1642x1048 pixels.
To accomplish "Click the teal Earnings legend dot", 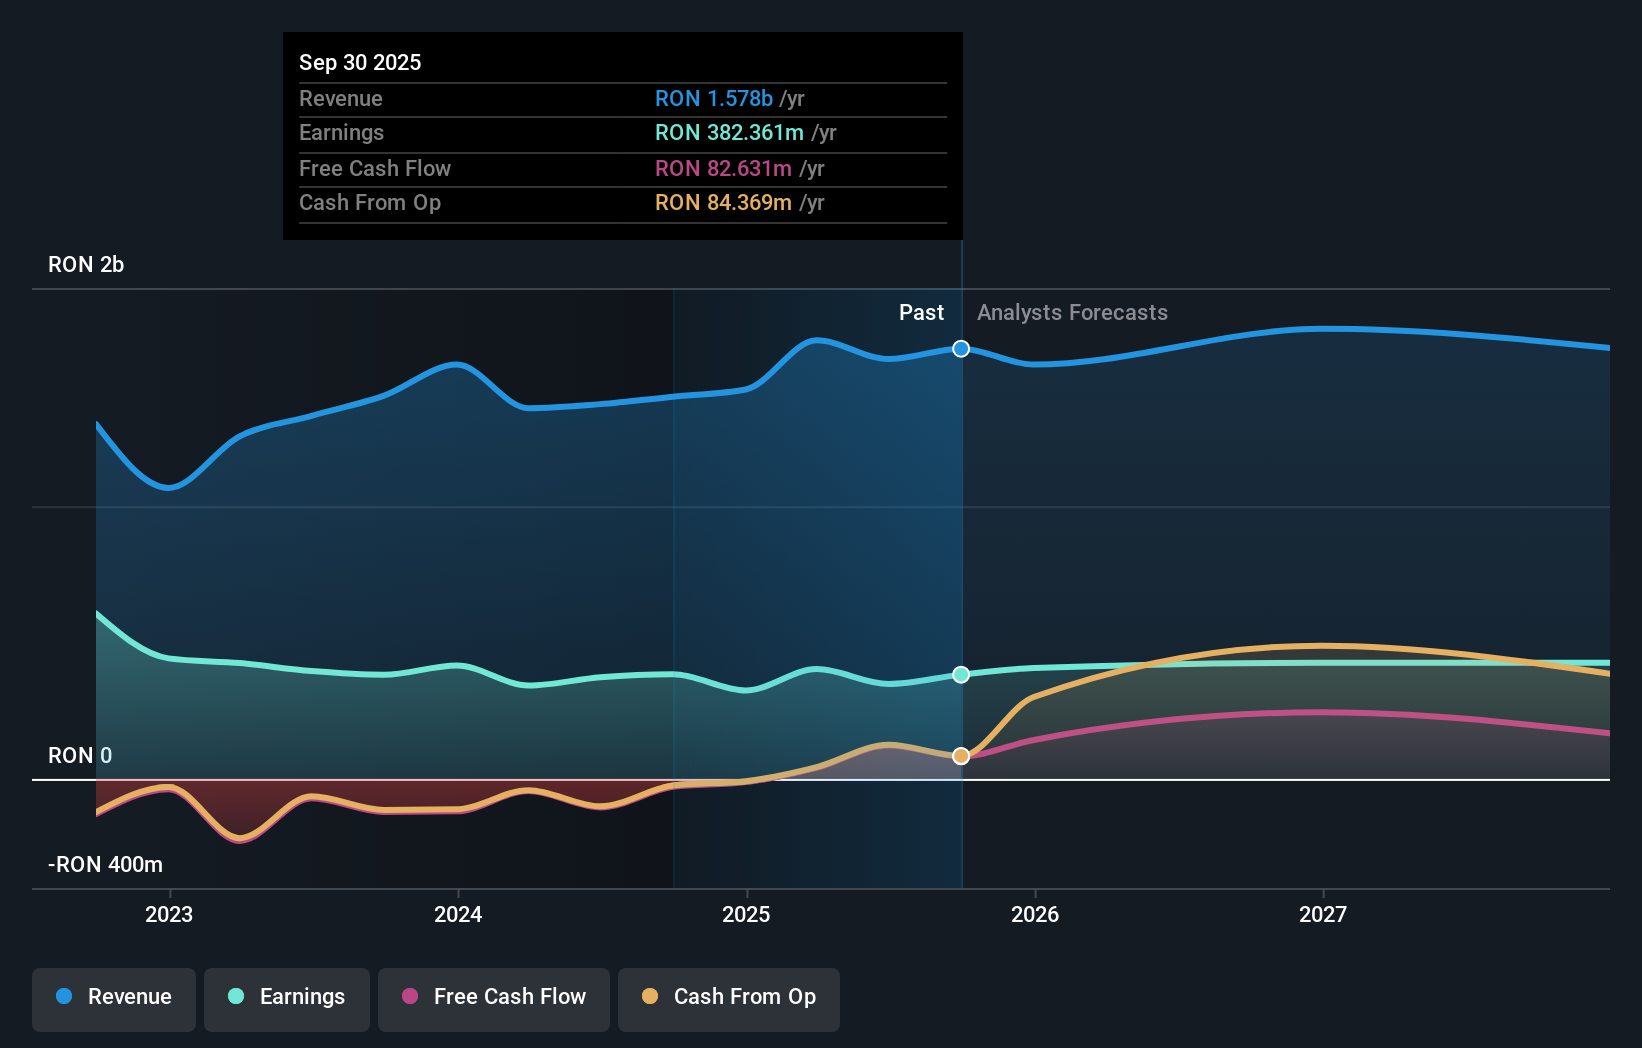I will tap(234, 997).
